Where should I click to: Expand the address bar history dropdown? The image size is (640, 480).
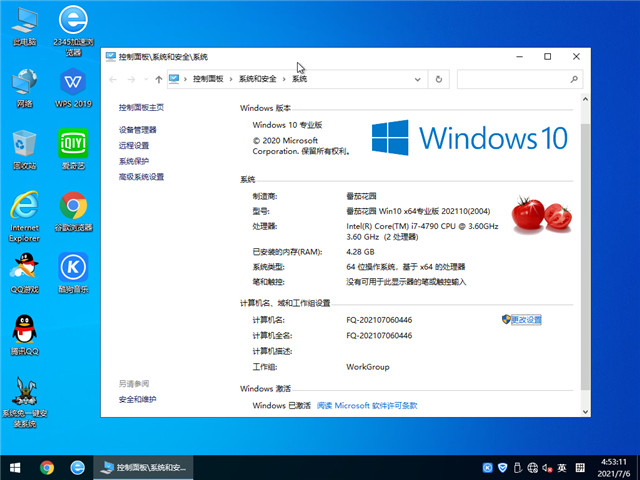coord(426,79)
